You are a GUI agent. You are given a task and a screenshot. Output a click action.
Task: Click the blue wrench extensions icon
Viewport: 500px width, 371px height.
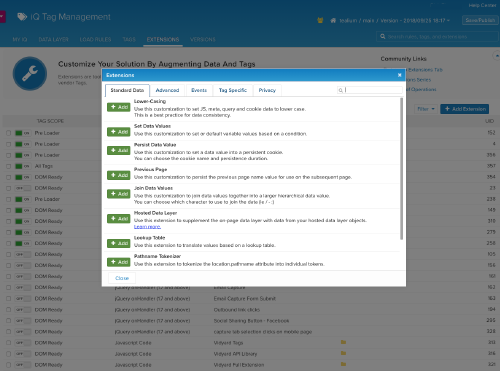coord(30,73)
